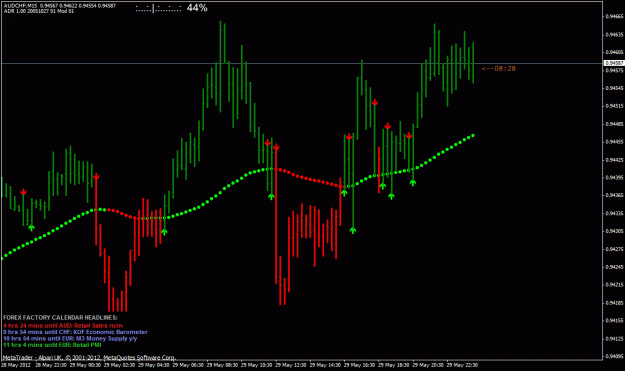The width and height of the screenshot is (625, 371).
Task: Click the 0.94395 price axis label
Action: click(x=614, y=177)
